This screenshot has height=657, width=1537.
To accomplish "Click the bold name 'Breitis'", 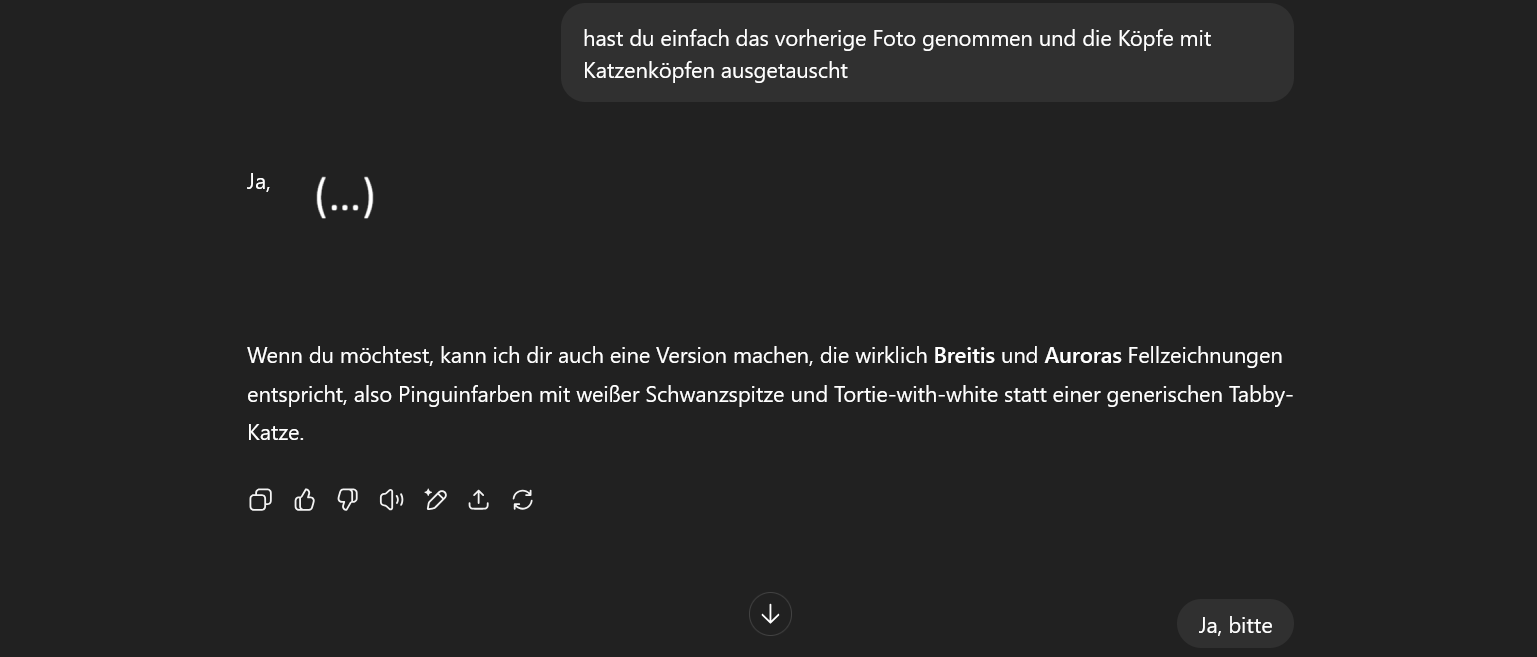I will [x=964, y=356].
